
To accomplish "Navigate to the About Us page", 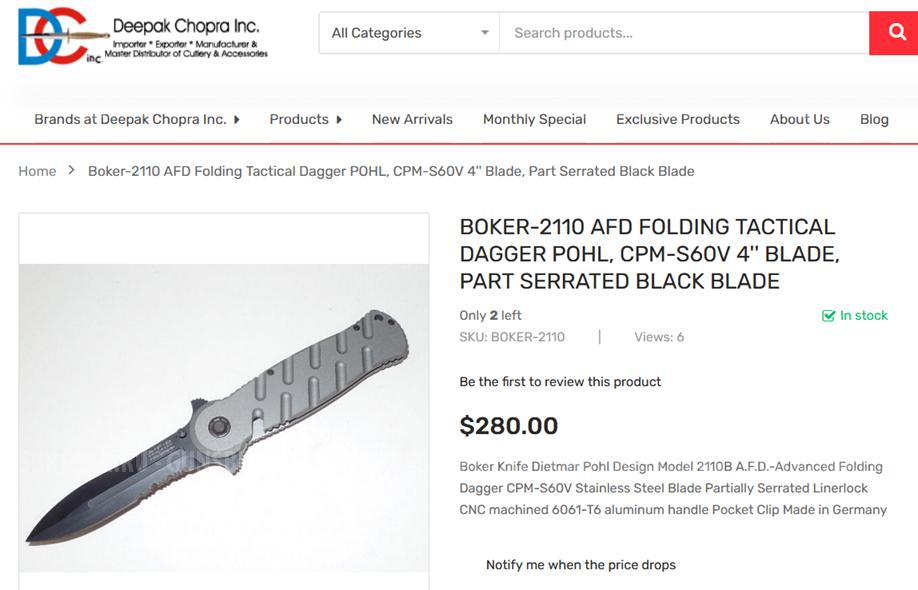I will click(x=799, y=119).
